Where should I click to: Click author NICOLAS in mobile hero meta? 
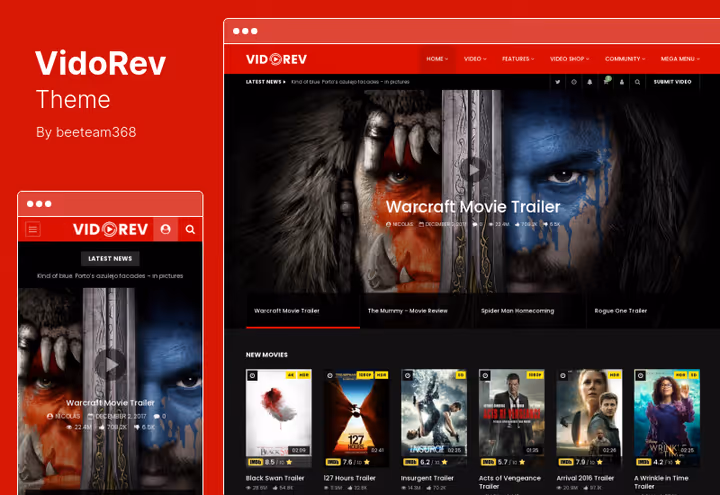[64, 416]
